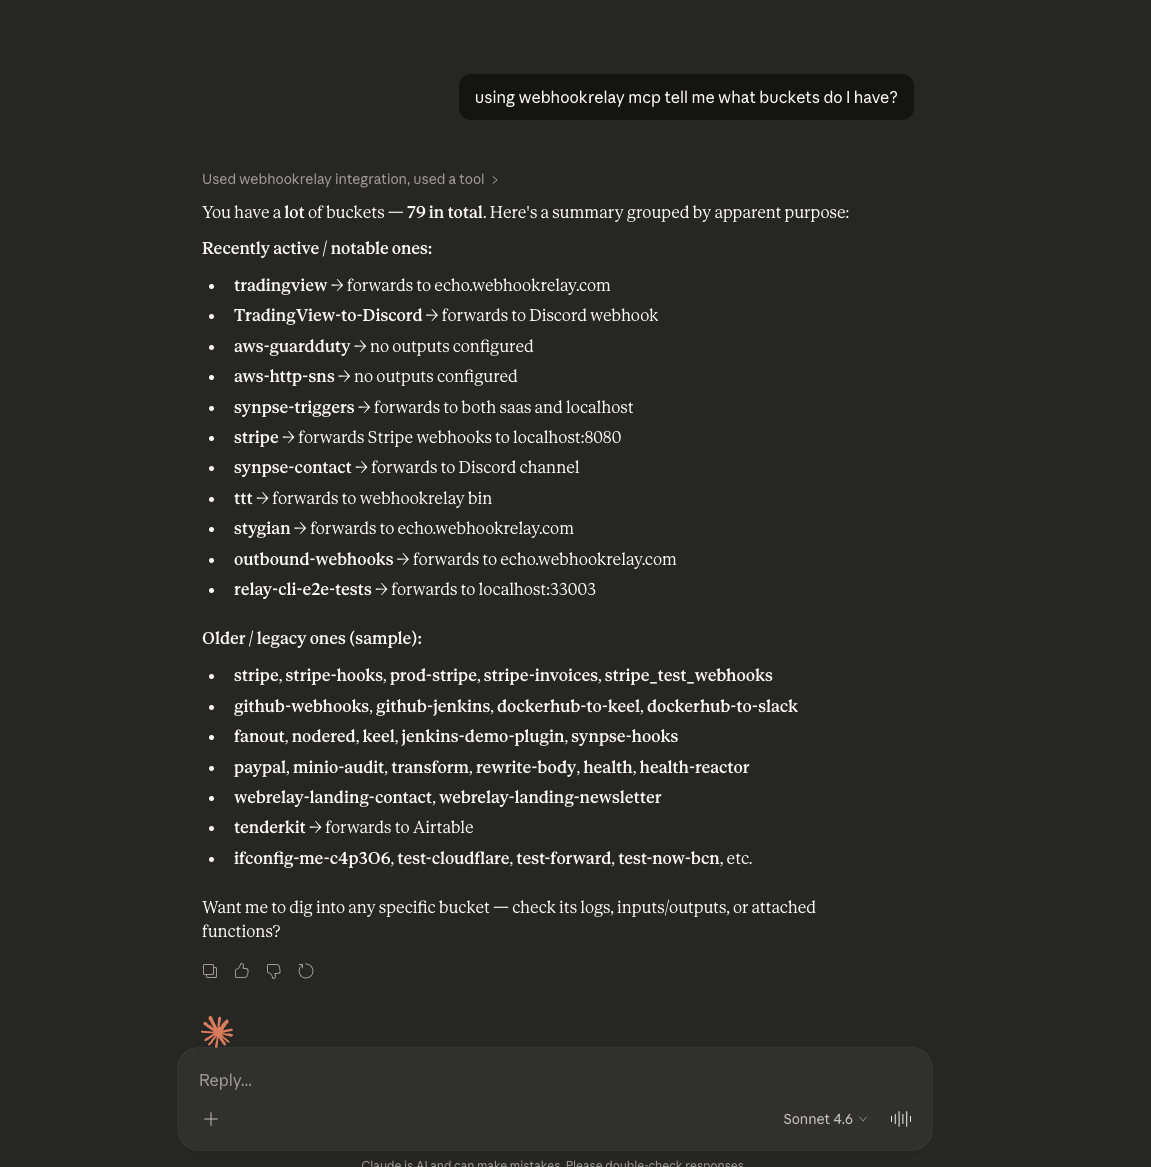Click the user message about webhookrelay buckets

[686, 97]
